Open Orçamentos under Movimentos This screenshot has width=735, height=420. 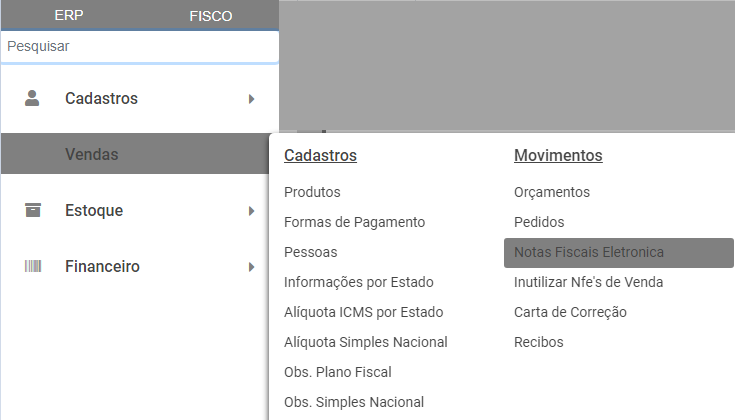551,192
